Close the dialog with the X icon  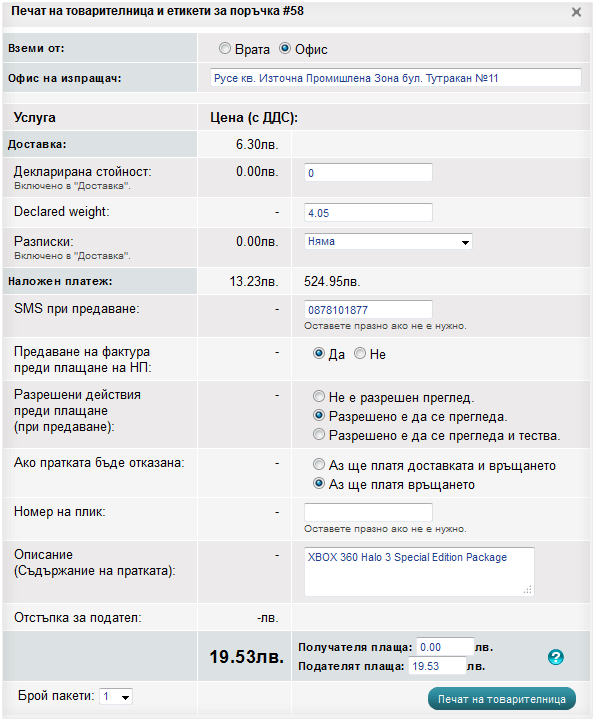point(576,12)
